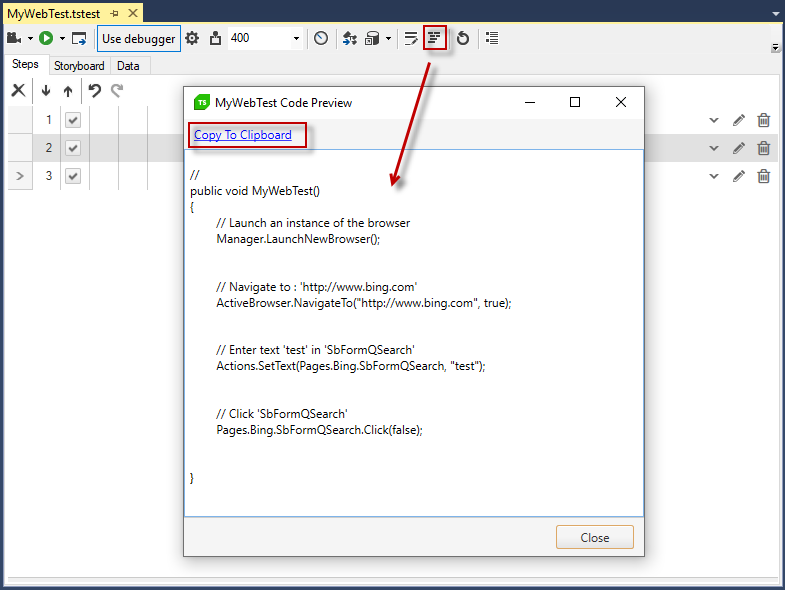Click the code preview toolbar icon
785x590 pixels.
tap(435, 38)
